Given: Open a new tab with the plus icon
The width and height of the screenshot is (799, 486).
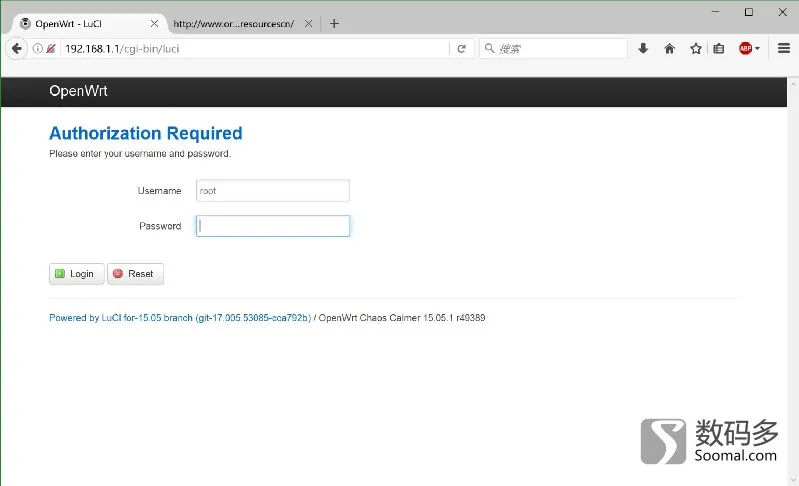Looking at the screenshot, I should (x=334, y=23).
